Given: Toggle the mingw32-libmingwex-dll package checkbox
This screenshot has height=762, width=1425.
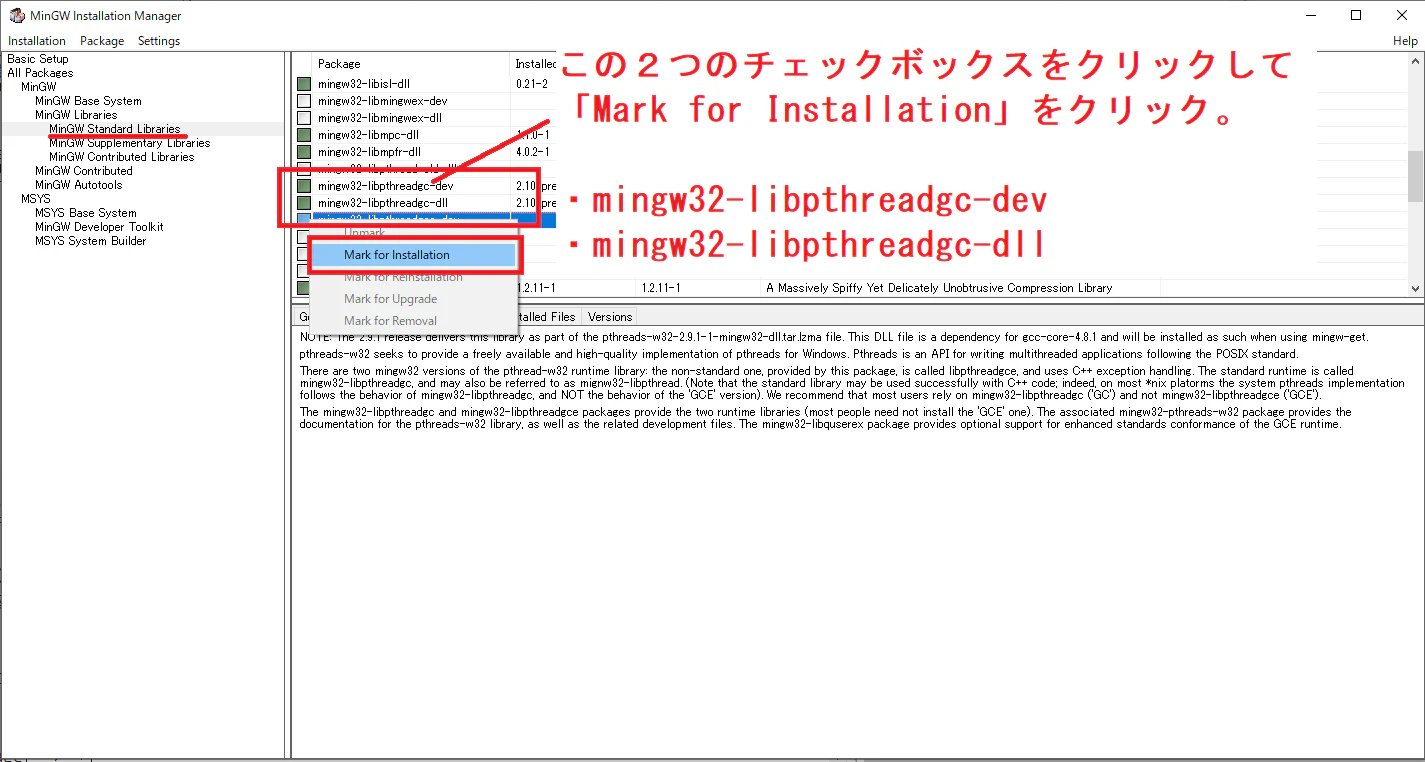Looking at the screenshot, I should [x=304, y=118].
